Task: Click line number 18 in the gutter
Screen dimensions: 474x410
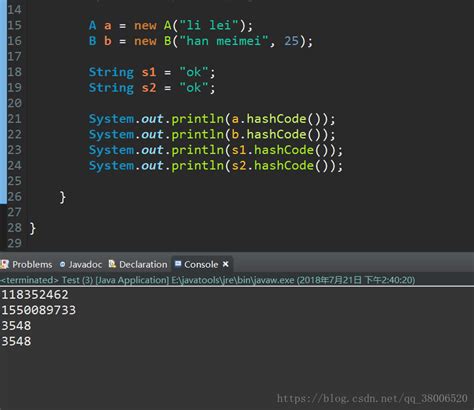Action: pyautogui.click(x=14, y=72)
